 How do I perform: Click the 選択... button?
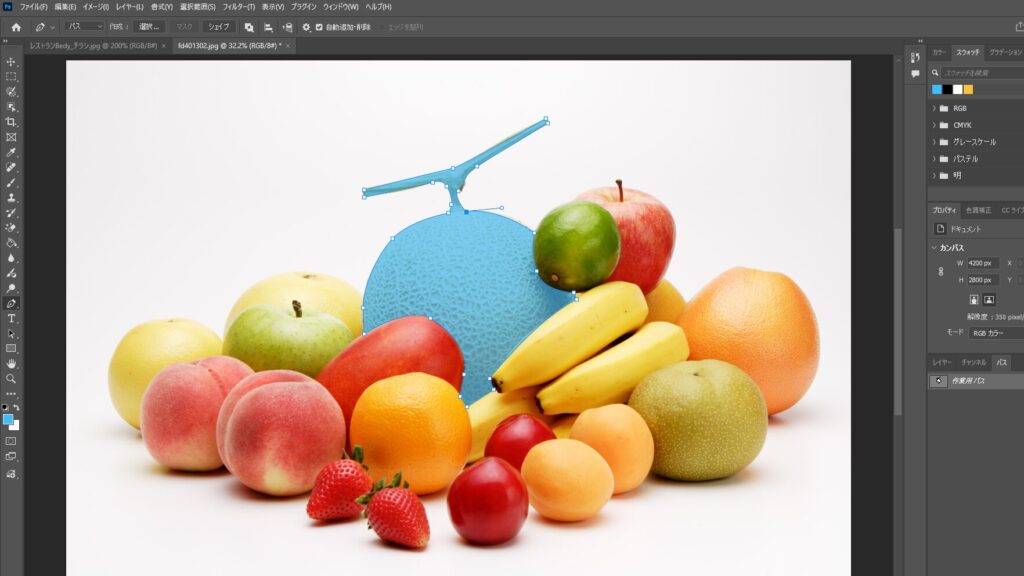149,27
